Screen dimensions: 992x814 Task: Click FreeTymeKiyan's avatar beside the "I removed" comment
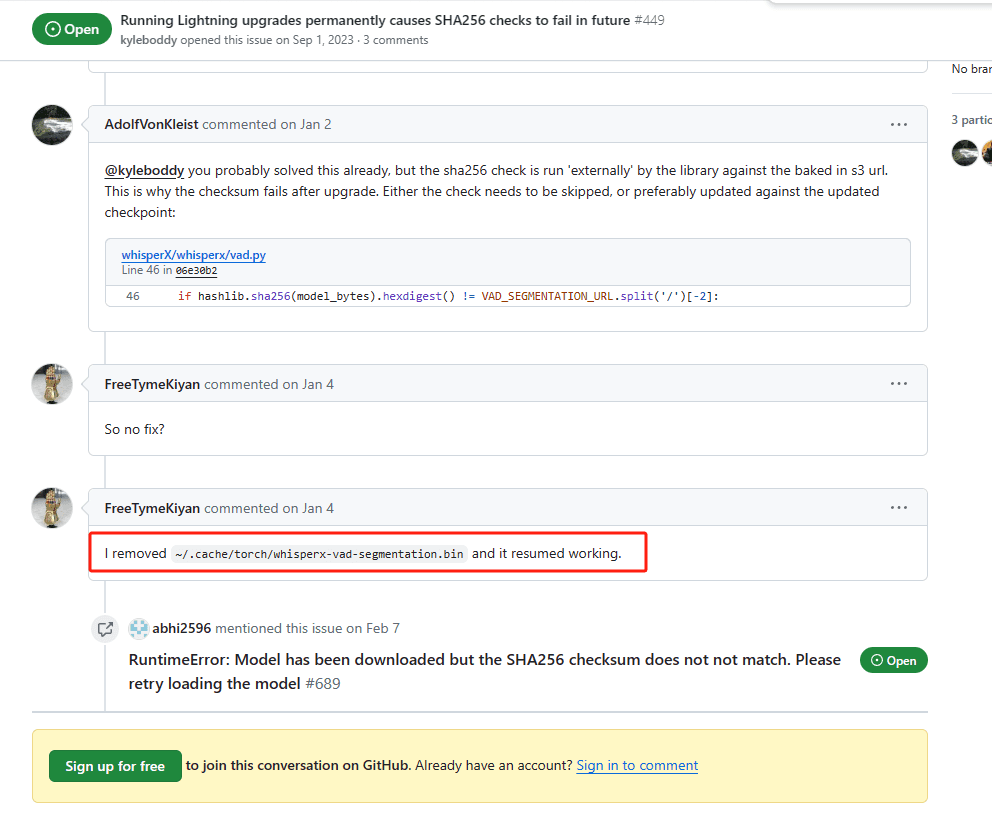[52, 508]
